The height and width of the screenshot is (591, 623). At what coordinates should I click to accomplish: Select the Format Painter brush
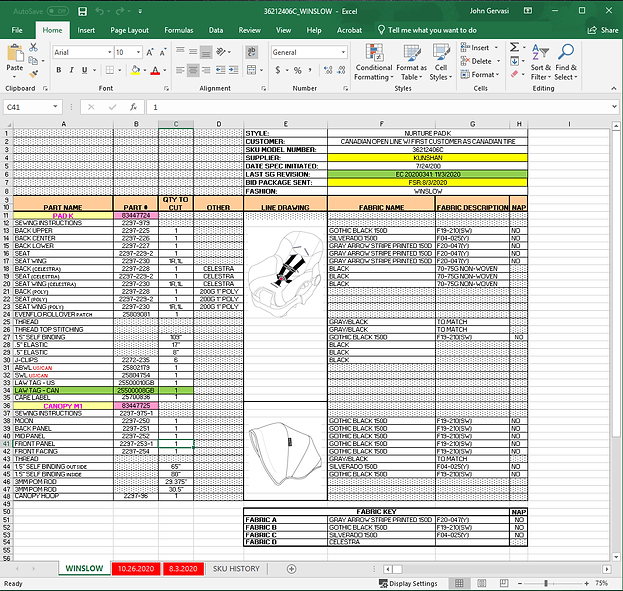(x=33, y=74)
